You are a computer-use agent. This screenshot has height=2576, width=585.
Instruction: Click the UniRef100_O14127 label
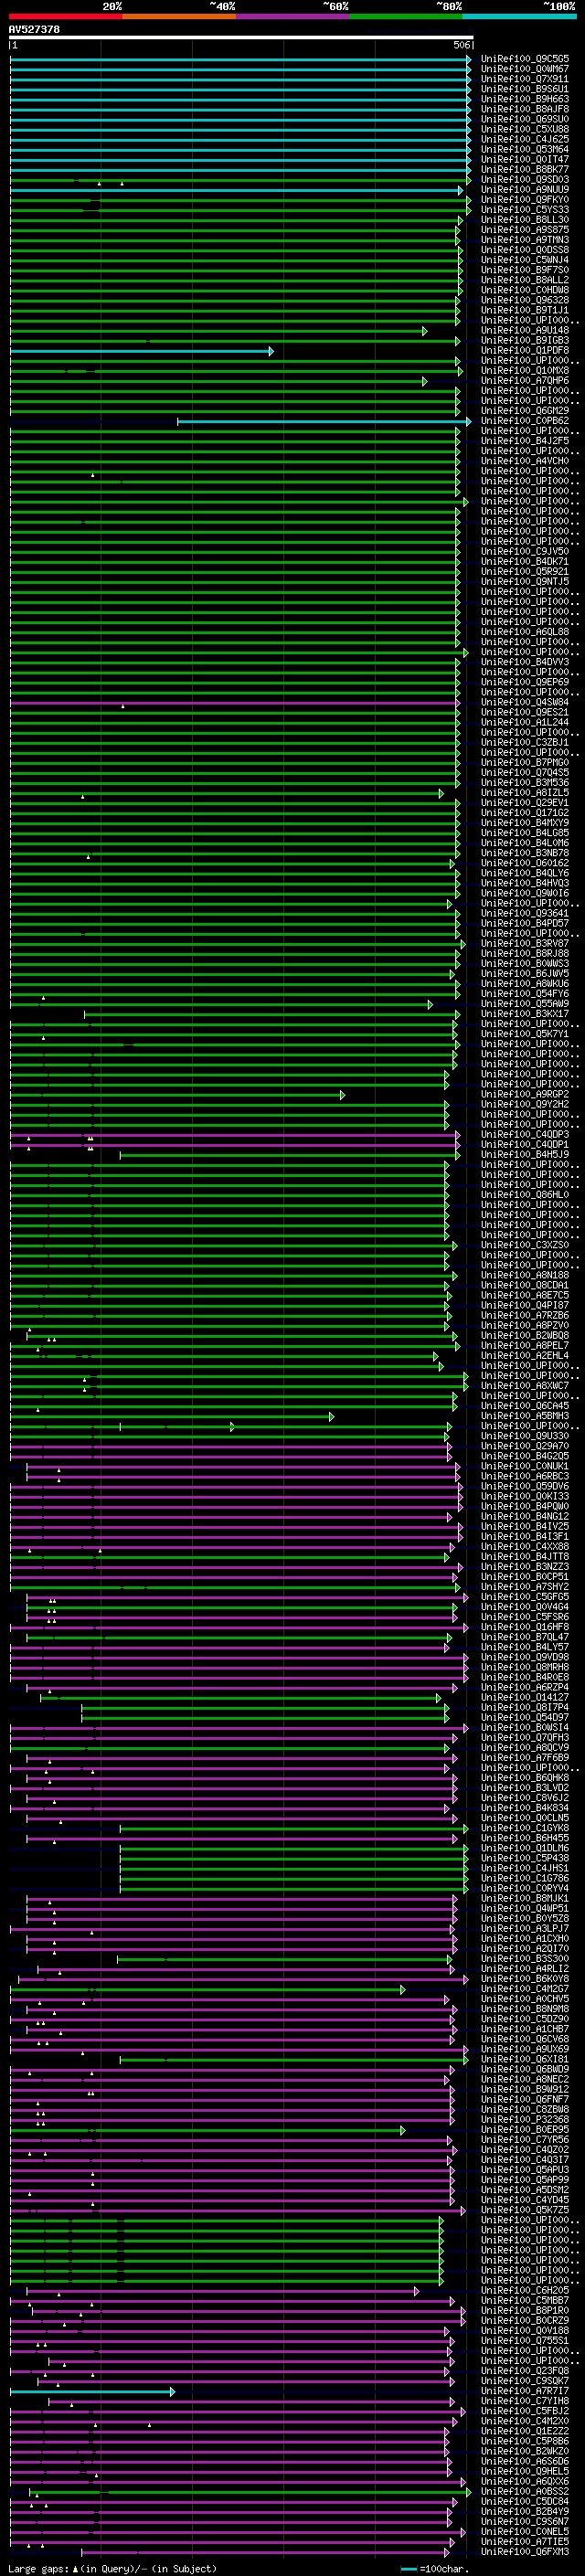pos(524,1698)
